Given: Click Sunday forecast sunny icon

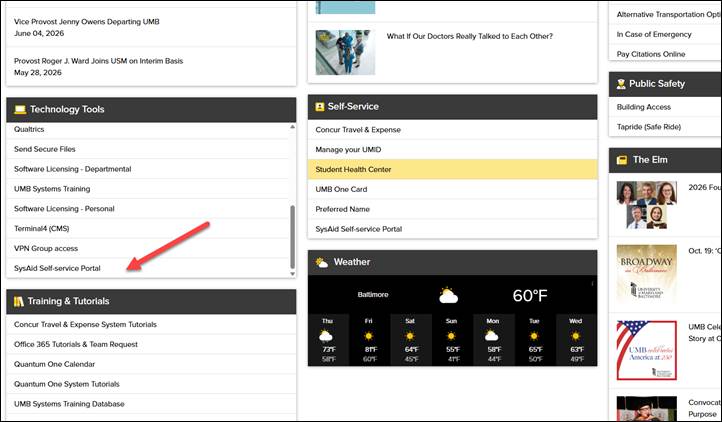Looking at the screenshot, I should (x=451, y=336).
